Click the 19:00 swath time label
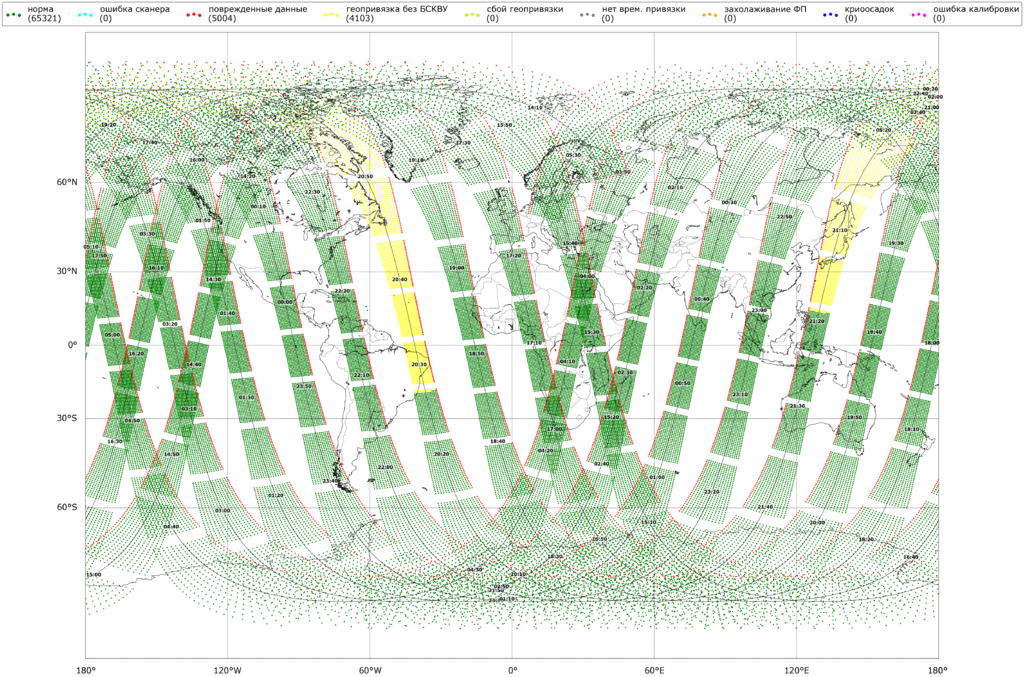Screen dimensions: 1024x677 click(457, 268)
